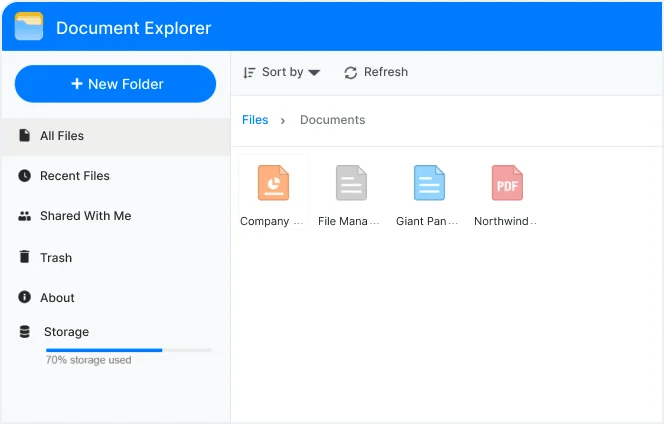Image resolution: width=664 pixels, height=424 pixels.
Task: Click the storage usage progress bar
Action: coord(129,350)
